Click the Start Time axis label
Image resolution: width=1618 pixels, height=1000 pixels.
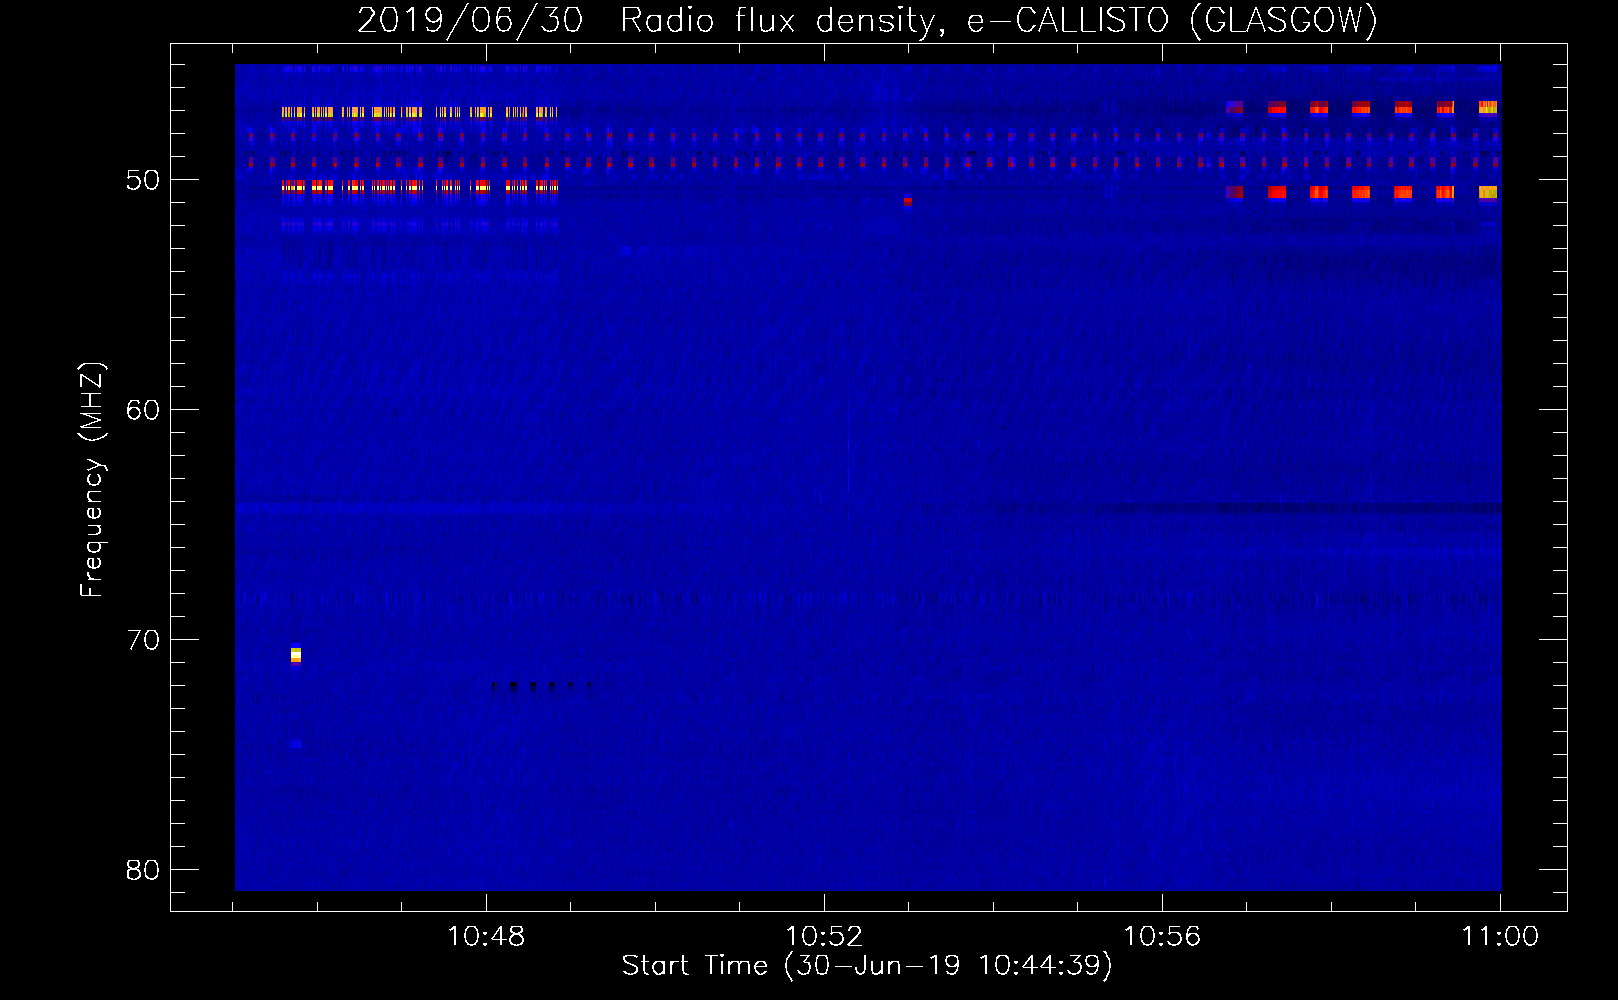[x=867, y=966]
